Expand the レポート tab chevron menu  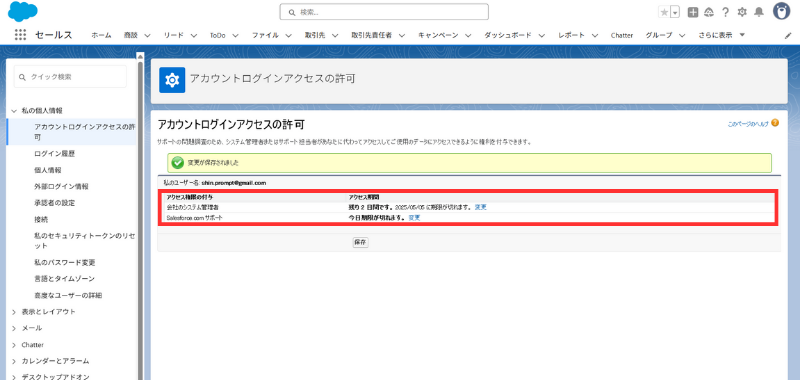[594, 36]
